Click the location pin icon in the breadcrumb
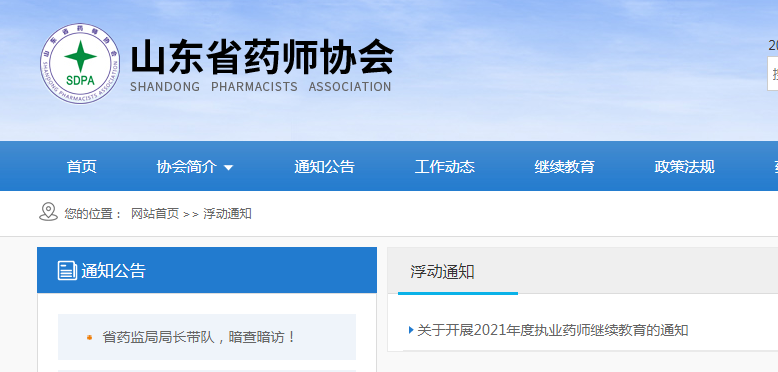 [48, 212]
